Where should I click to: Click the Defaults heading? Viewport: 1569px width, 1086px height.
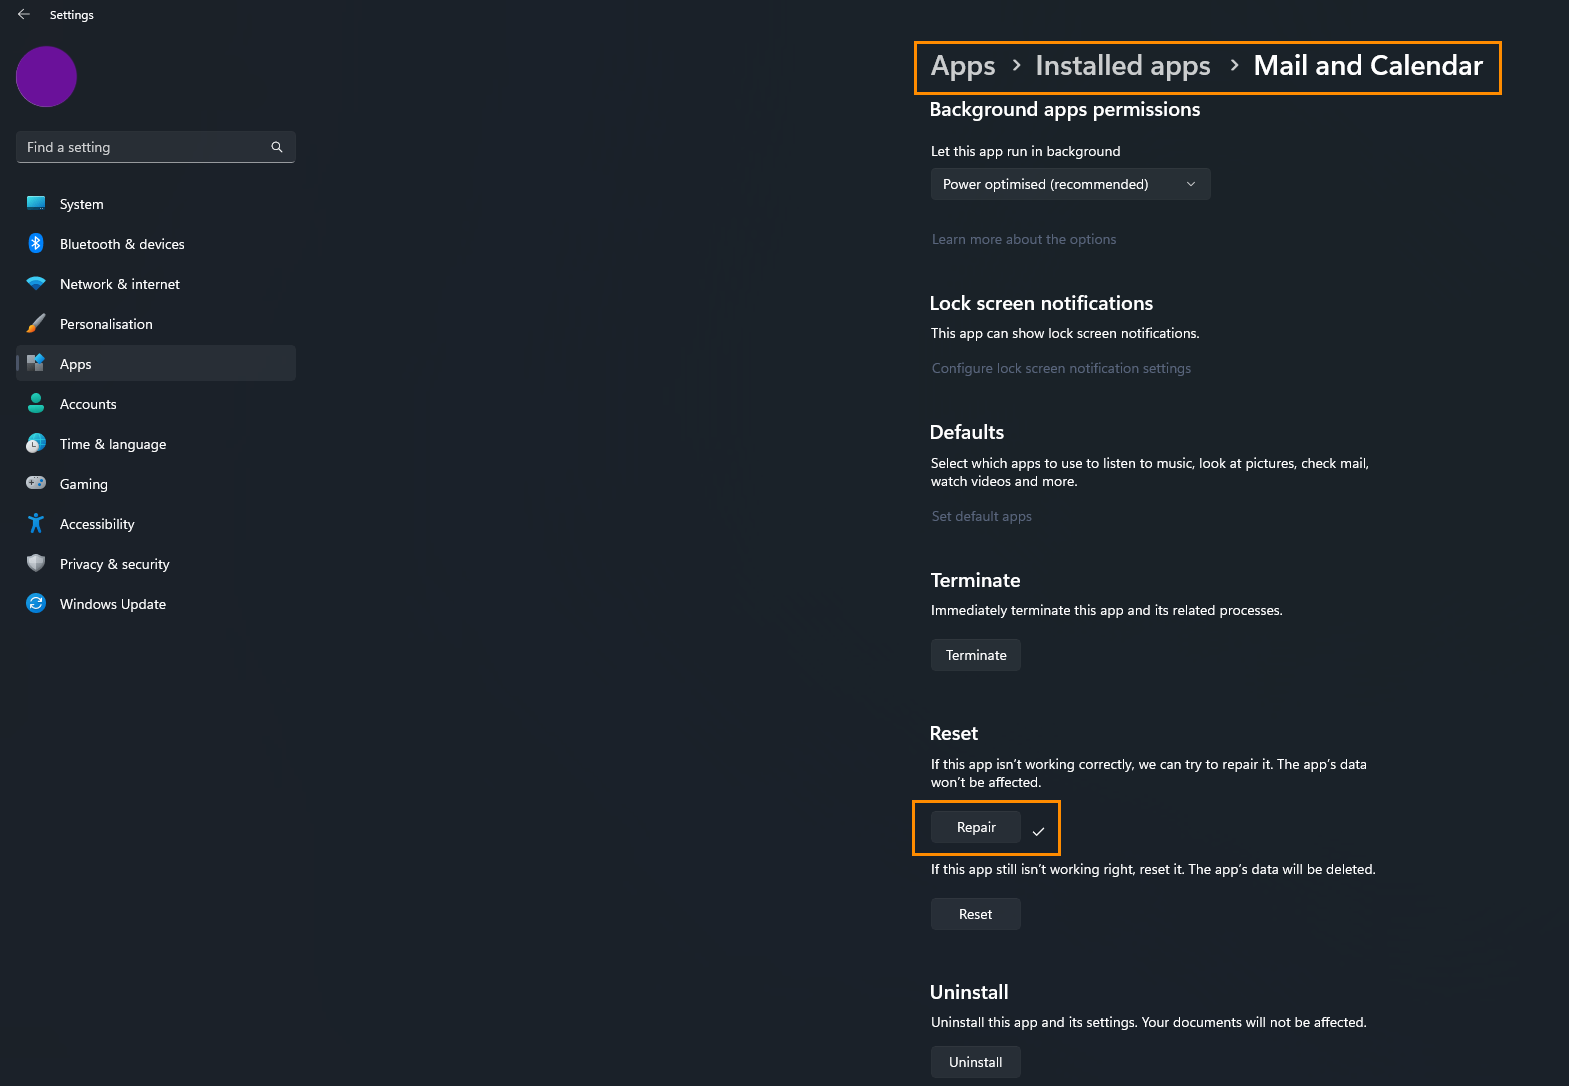click(x=967, y=432)
